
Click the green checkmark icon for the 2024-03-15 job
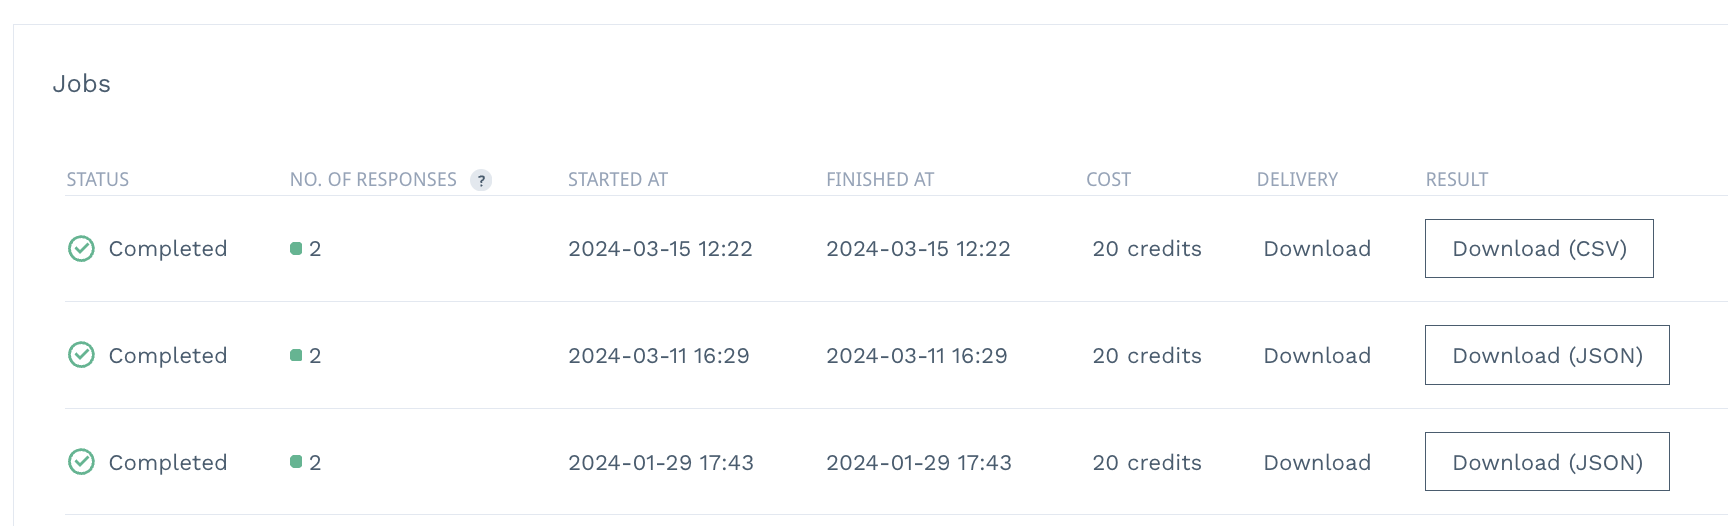[x=81, y=248]
